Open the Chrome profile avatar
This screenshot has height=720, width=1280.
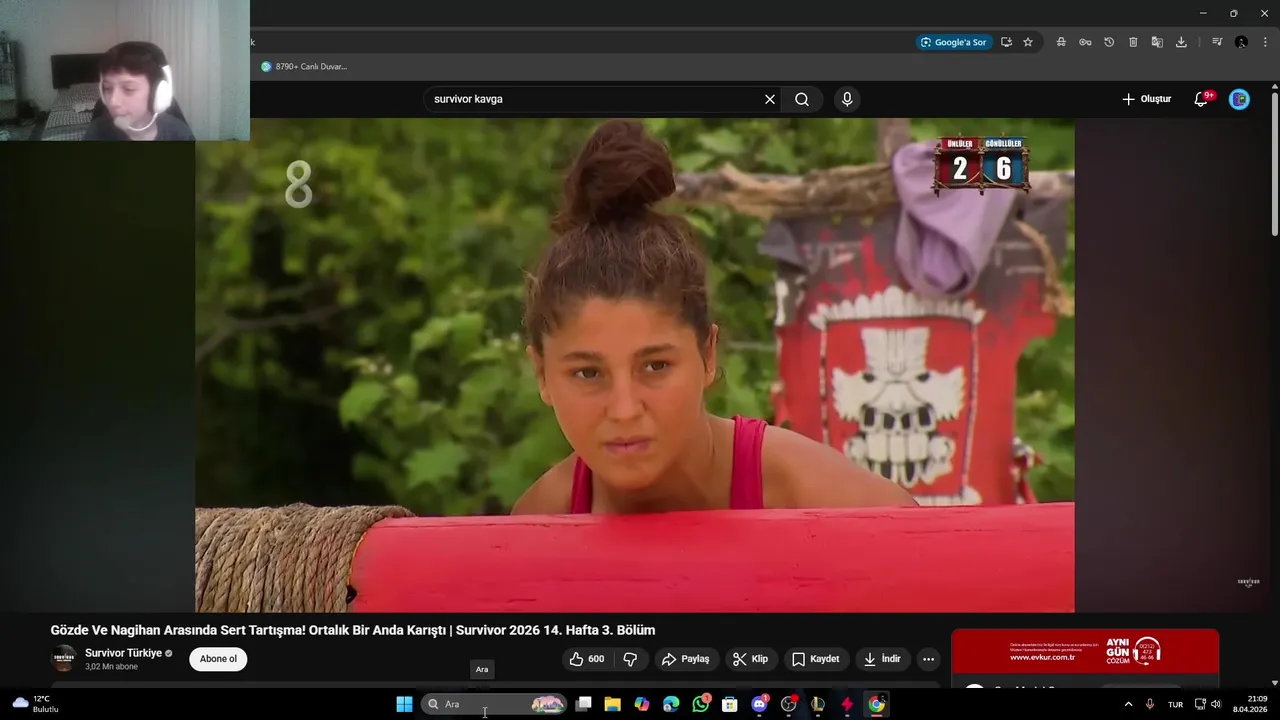(1241, 42)
